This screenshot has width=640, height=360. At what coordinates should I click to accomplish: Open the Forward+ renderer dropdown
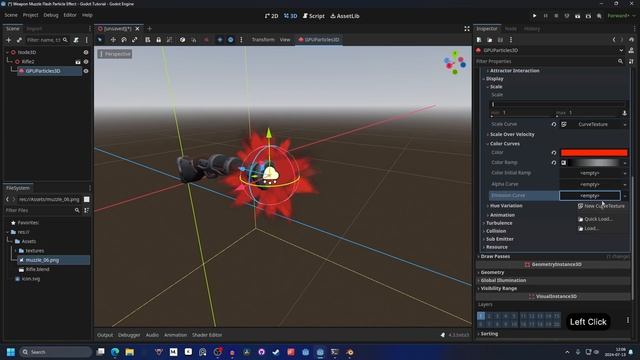coord(622,16)
